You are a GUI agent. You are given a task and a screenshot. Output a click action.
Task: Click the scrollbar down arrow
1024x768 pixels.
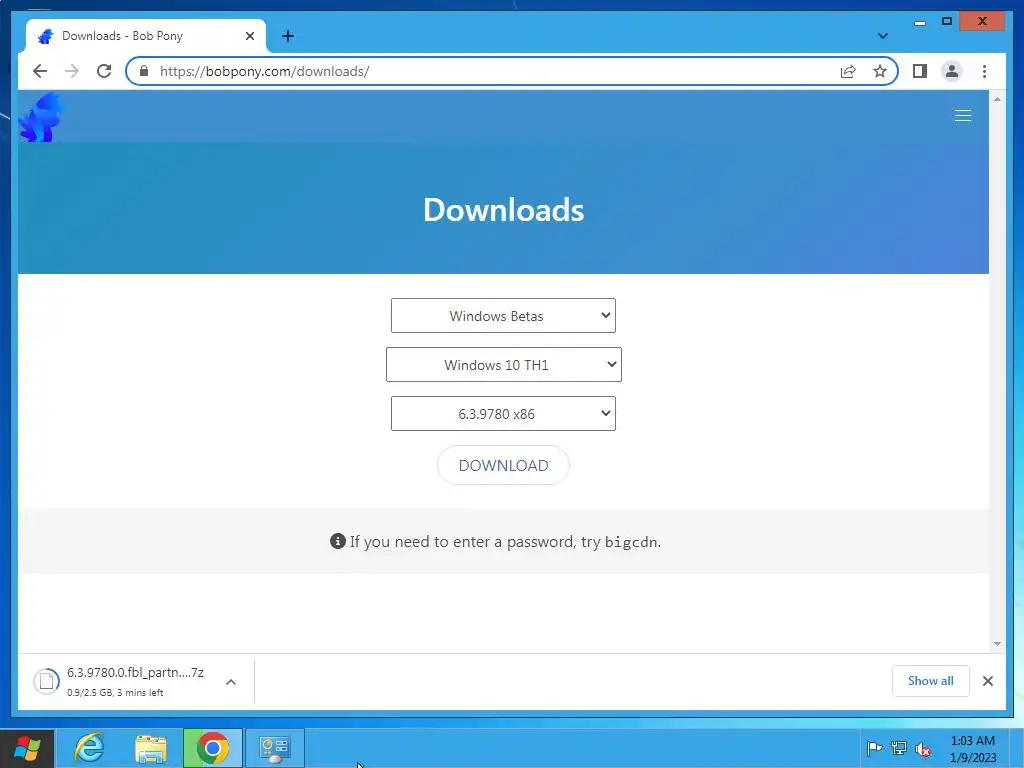[997, 643]
